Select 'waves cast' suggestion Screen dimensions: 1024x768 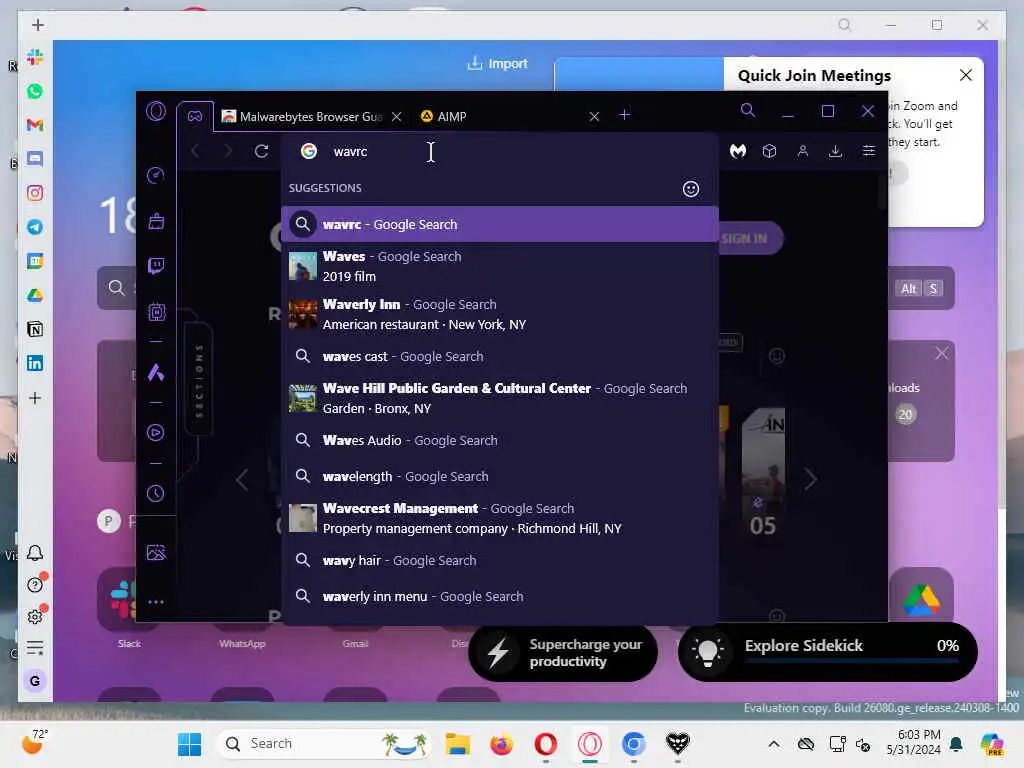(500, 357)
